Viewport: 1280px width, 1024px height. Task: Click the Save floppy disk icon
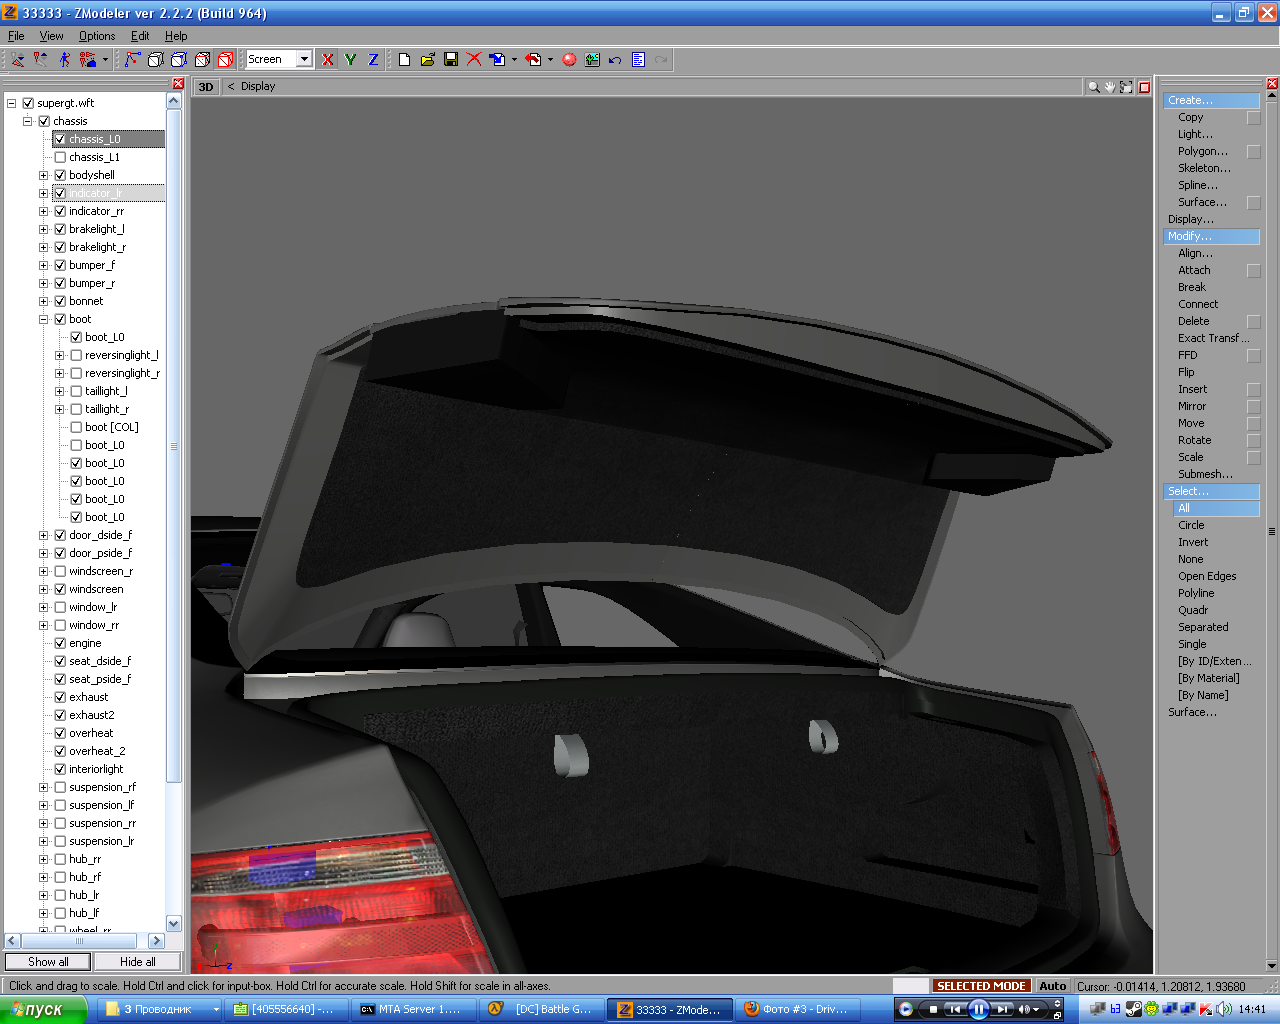(451, 60)
